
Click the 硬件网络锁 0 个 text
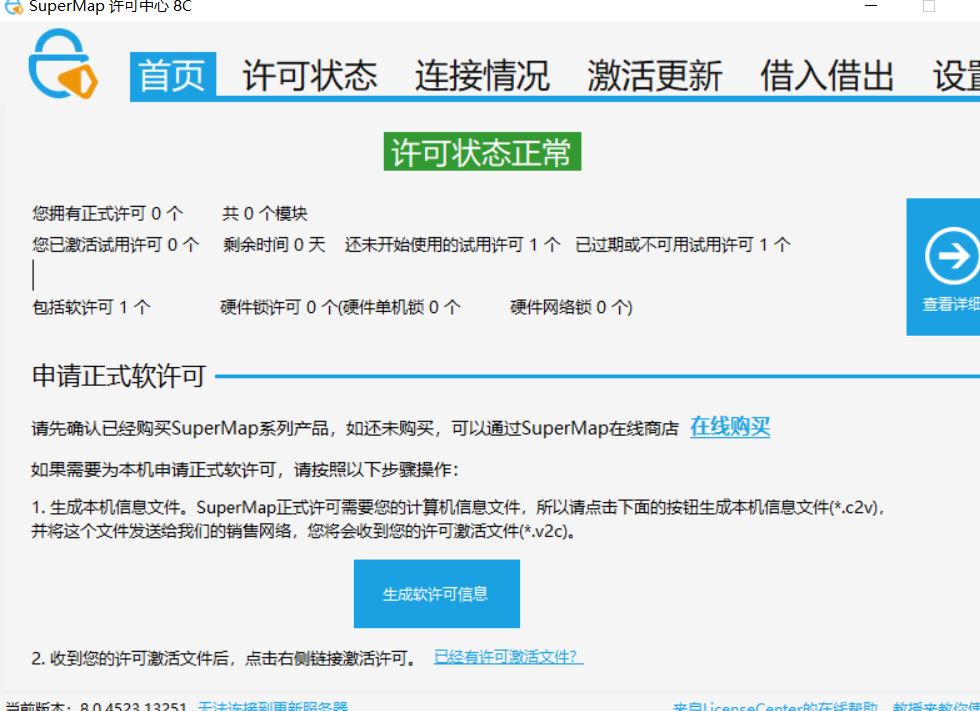pyautogui.click(x=568, y=307)
